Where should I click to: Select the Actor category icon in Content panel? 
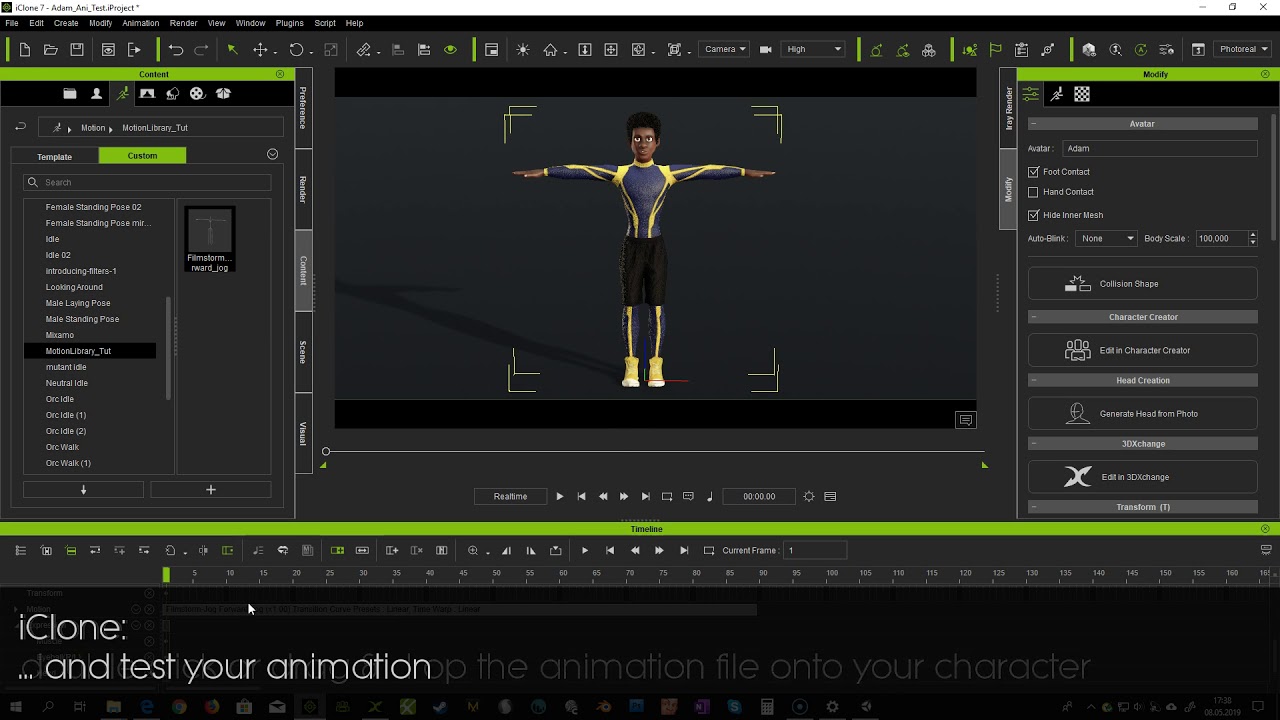96,93
